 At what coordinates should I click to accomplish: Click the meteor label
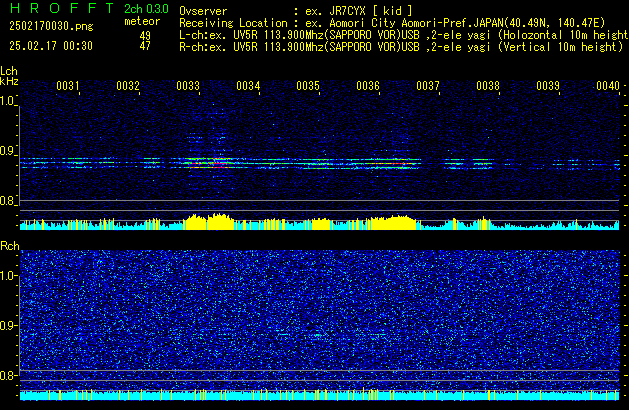point(142,21)
